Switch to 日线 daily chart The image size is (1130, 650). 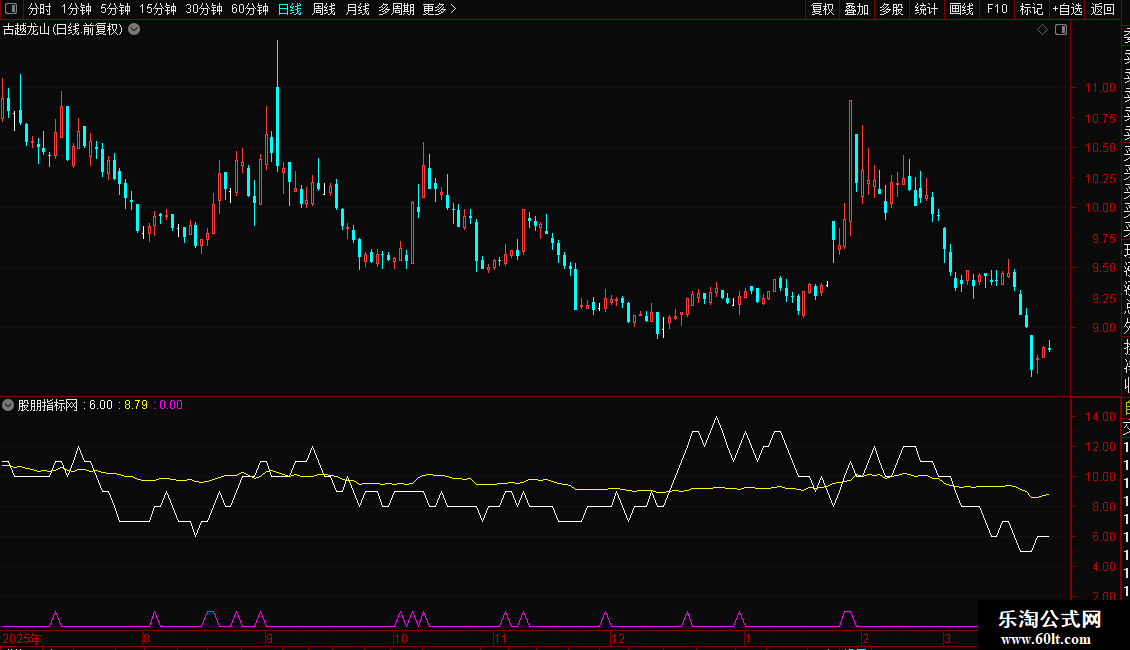coord(290,9)
